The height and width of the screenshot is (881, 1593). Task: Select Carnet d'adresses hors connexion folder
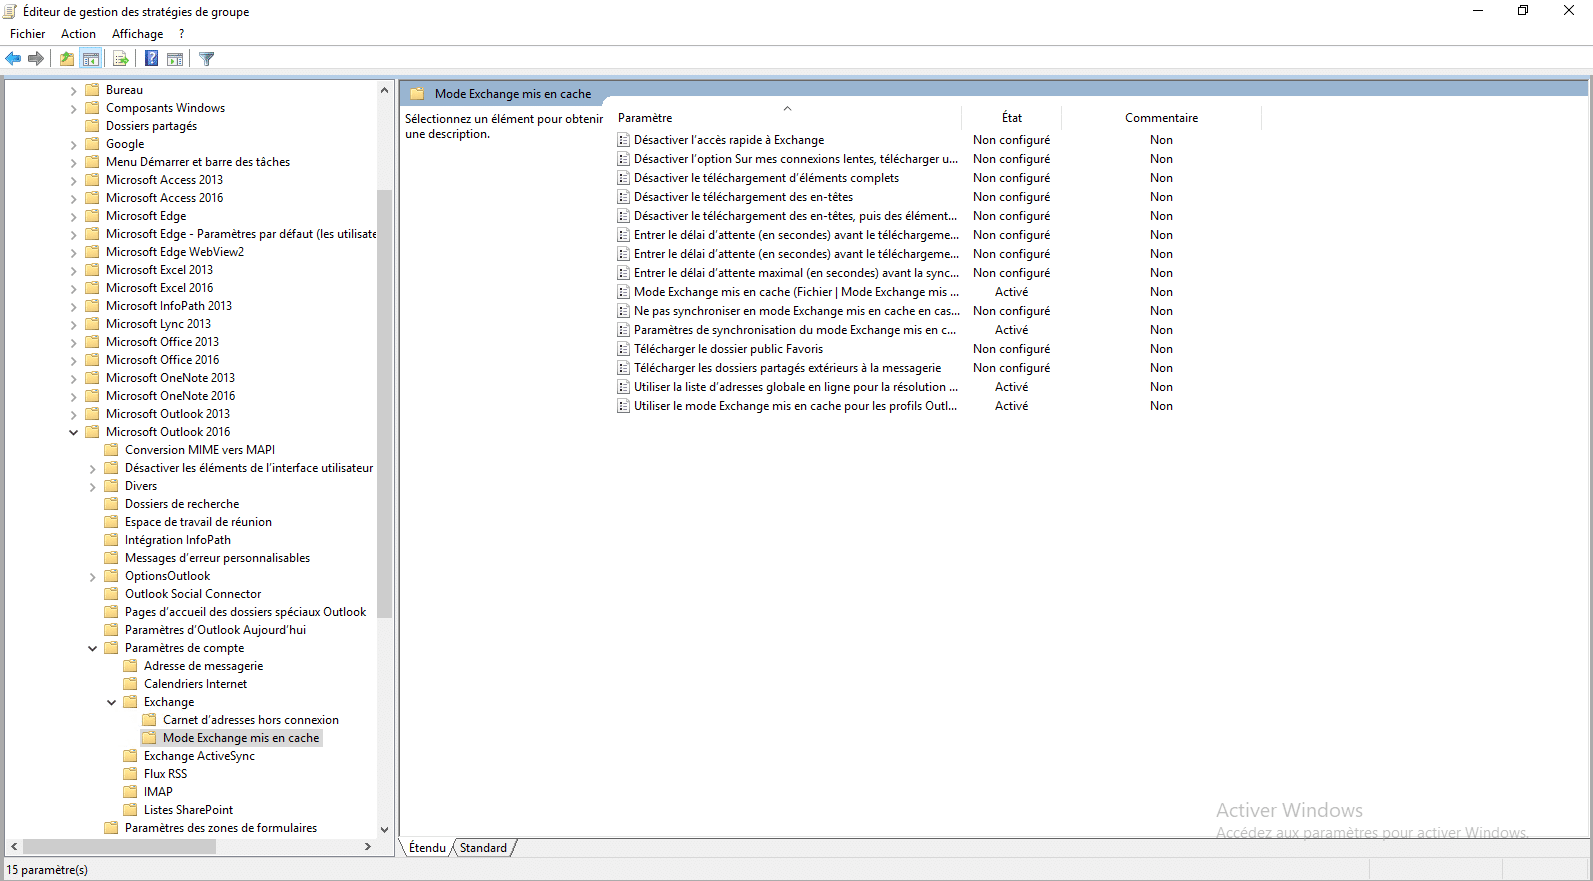pos(250,720)
